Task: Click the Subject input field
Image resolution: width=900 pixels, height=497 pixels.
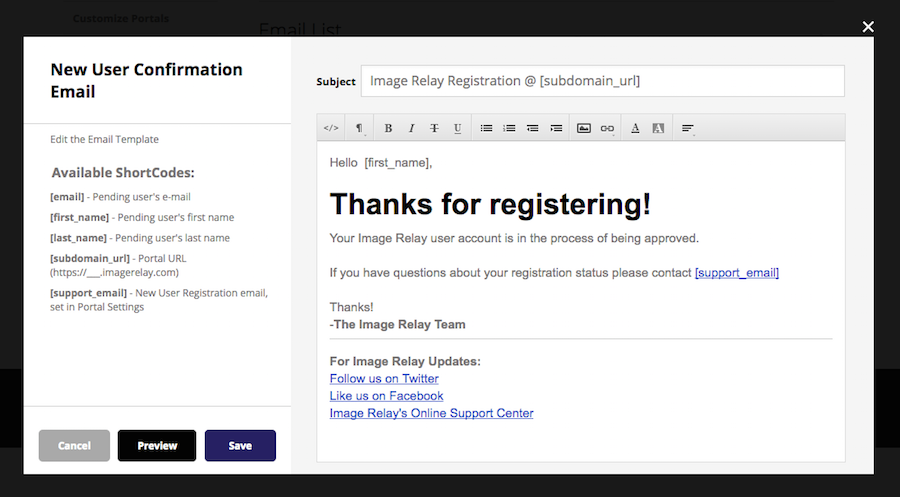Action: [x=603, y=81]
